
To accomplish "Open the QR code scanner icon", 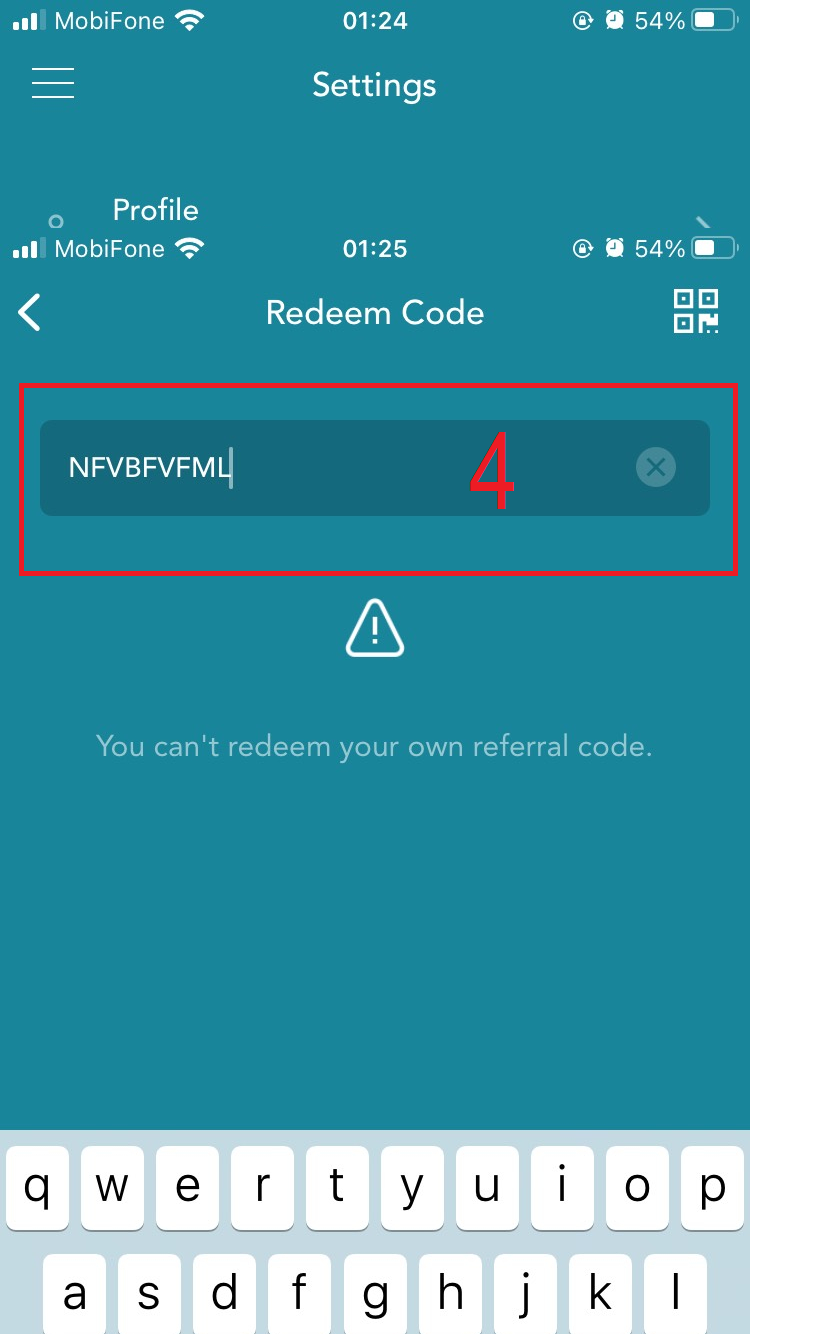I will point(696,311).
